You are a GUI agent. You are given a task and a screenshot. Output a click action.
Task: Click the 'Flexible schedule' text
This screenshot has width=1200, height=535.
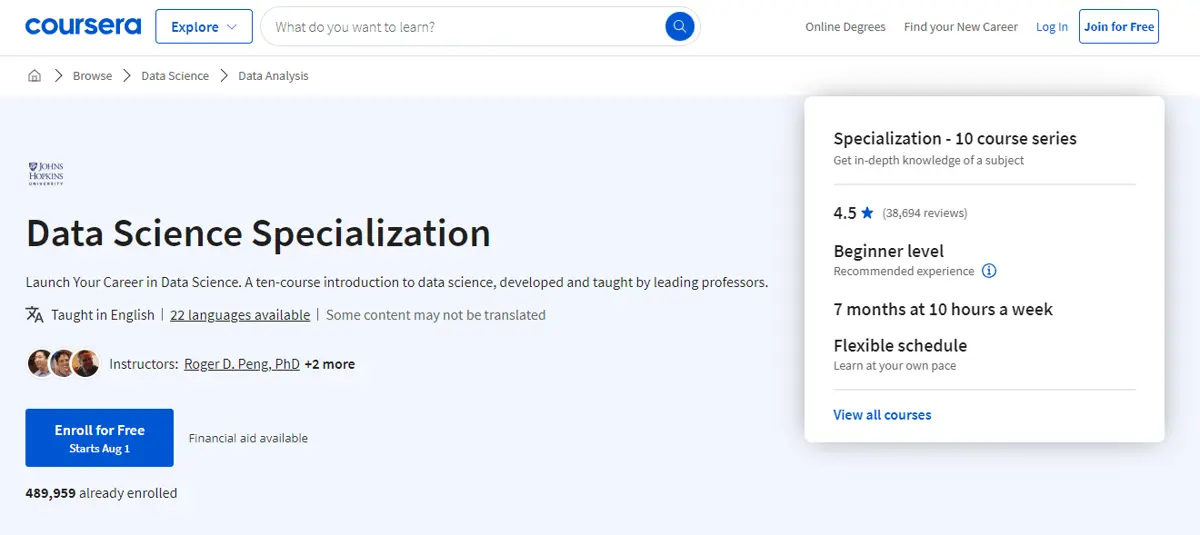click(900, 346)
